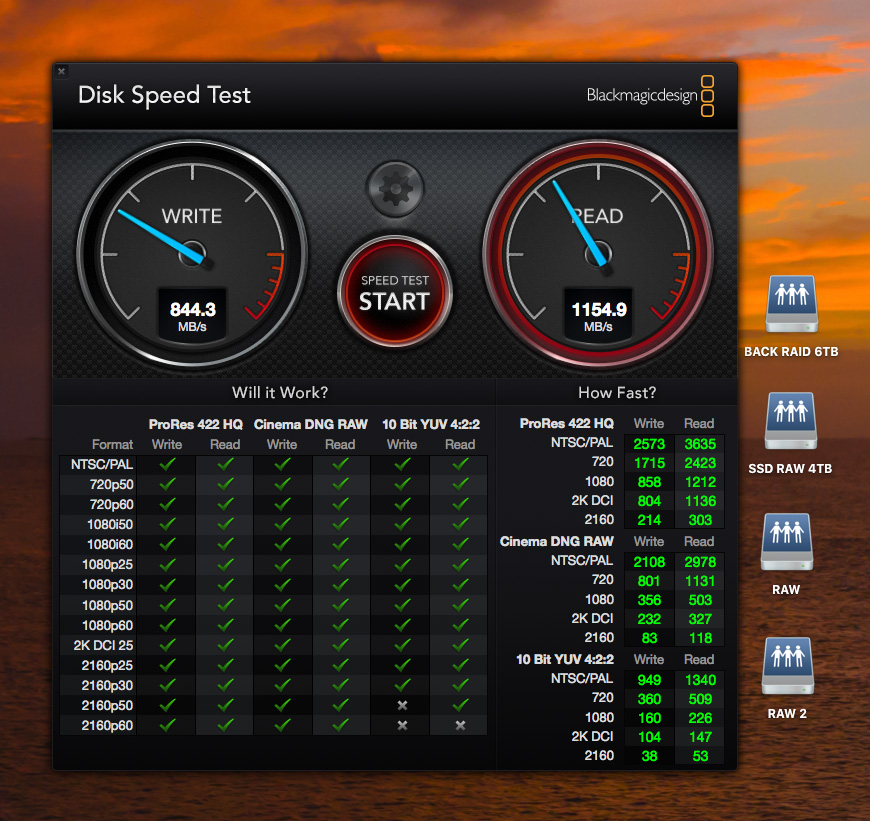Click 10 Bit YUV 1080 read value 226
This screenshot has height=821, width=870.
(x=700, y=718)
